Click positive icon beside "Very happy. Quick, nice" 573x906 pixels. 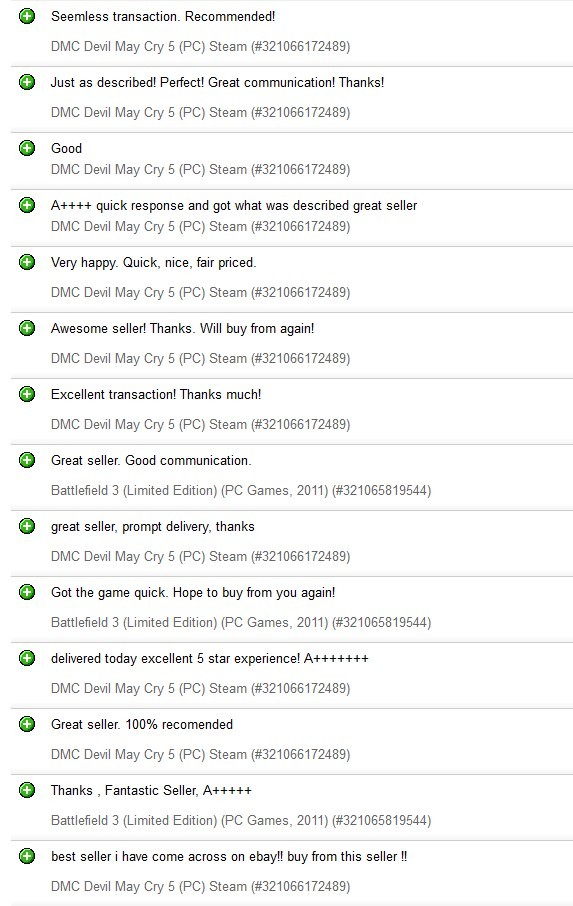27,262
